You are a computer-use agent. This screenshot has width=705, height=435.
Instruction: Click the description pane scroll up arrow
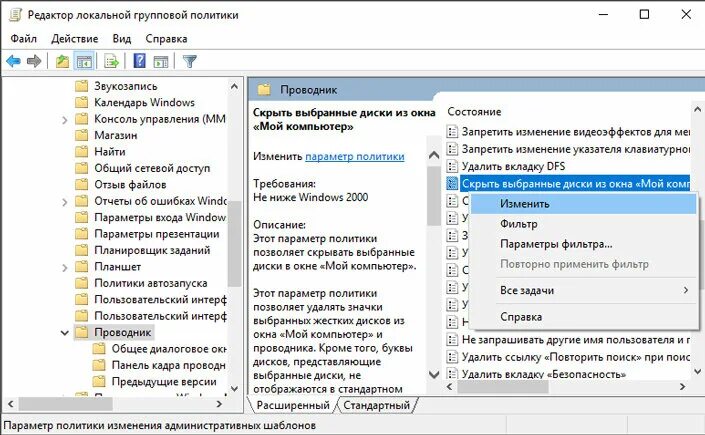coord(434,155)
